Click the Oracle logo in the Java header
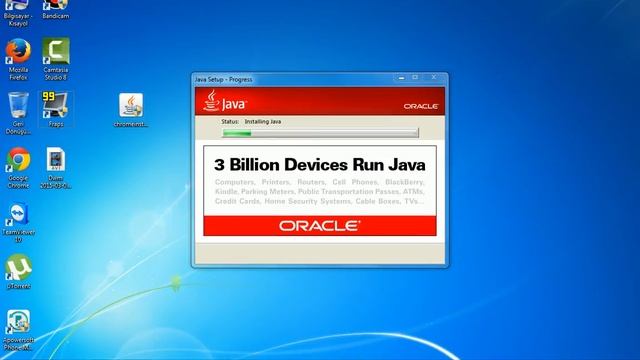Viewport: 640px width, 360px height. [421, 106]
